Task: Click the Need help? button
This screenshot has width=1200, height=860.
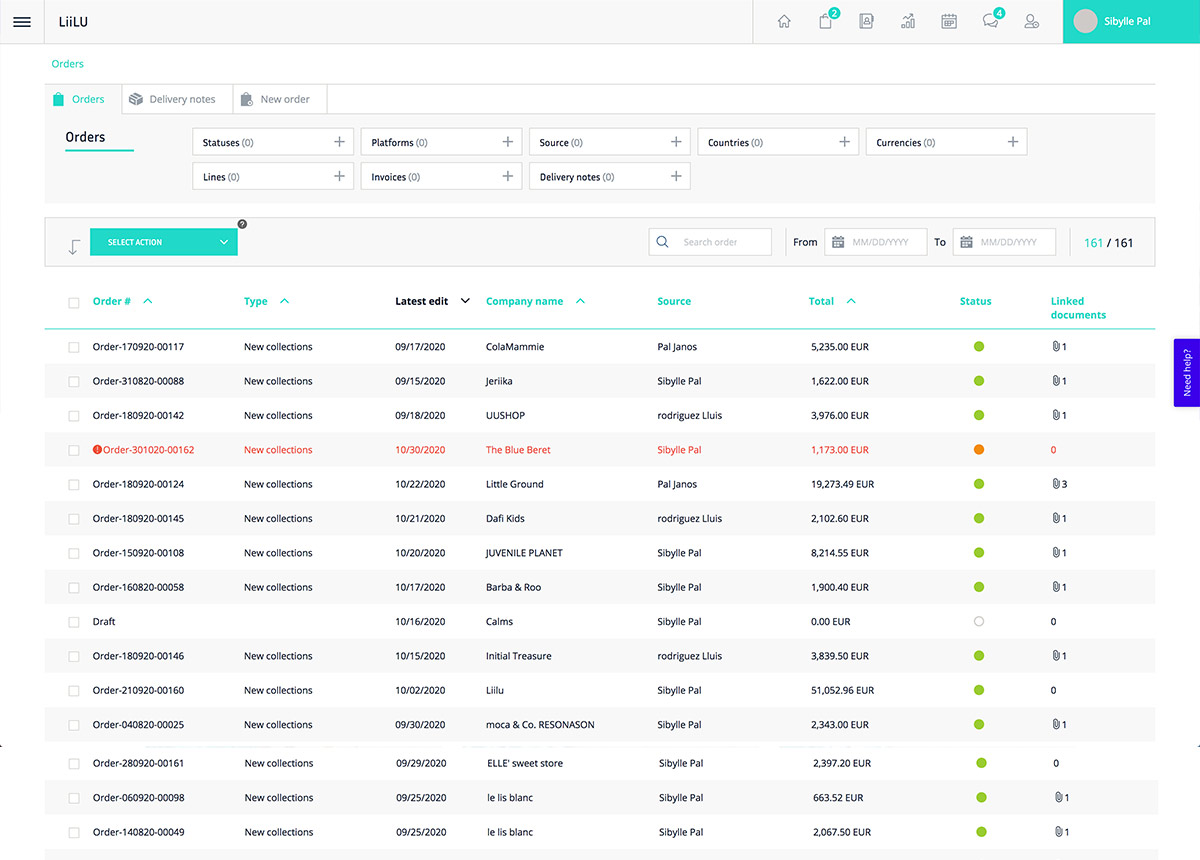Action: (x=1187, y=372)
